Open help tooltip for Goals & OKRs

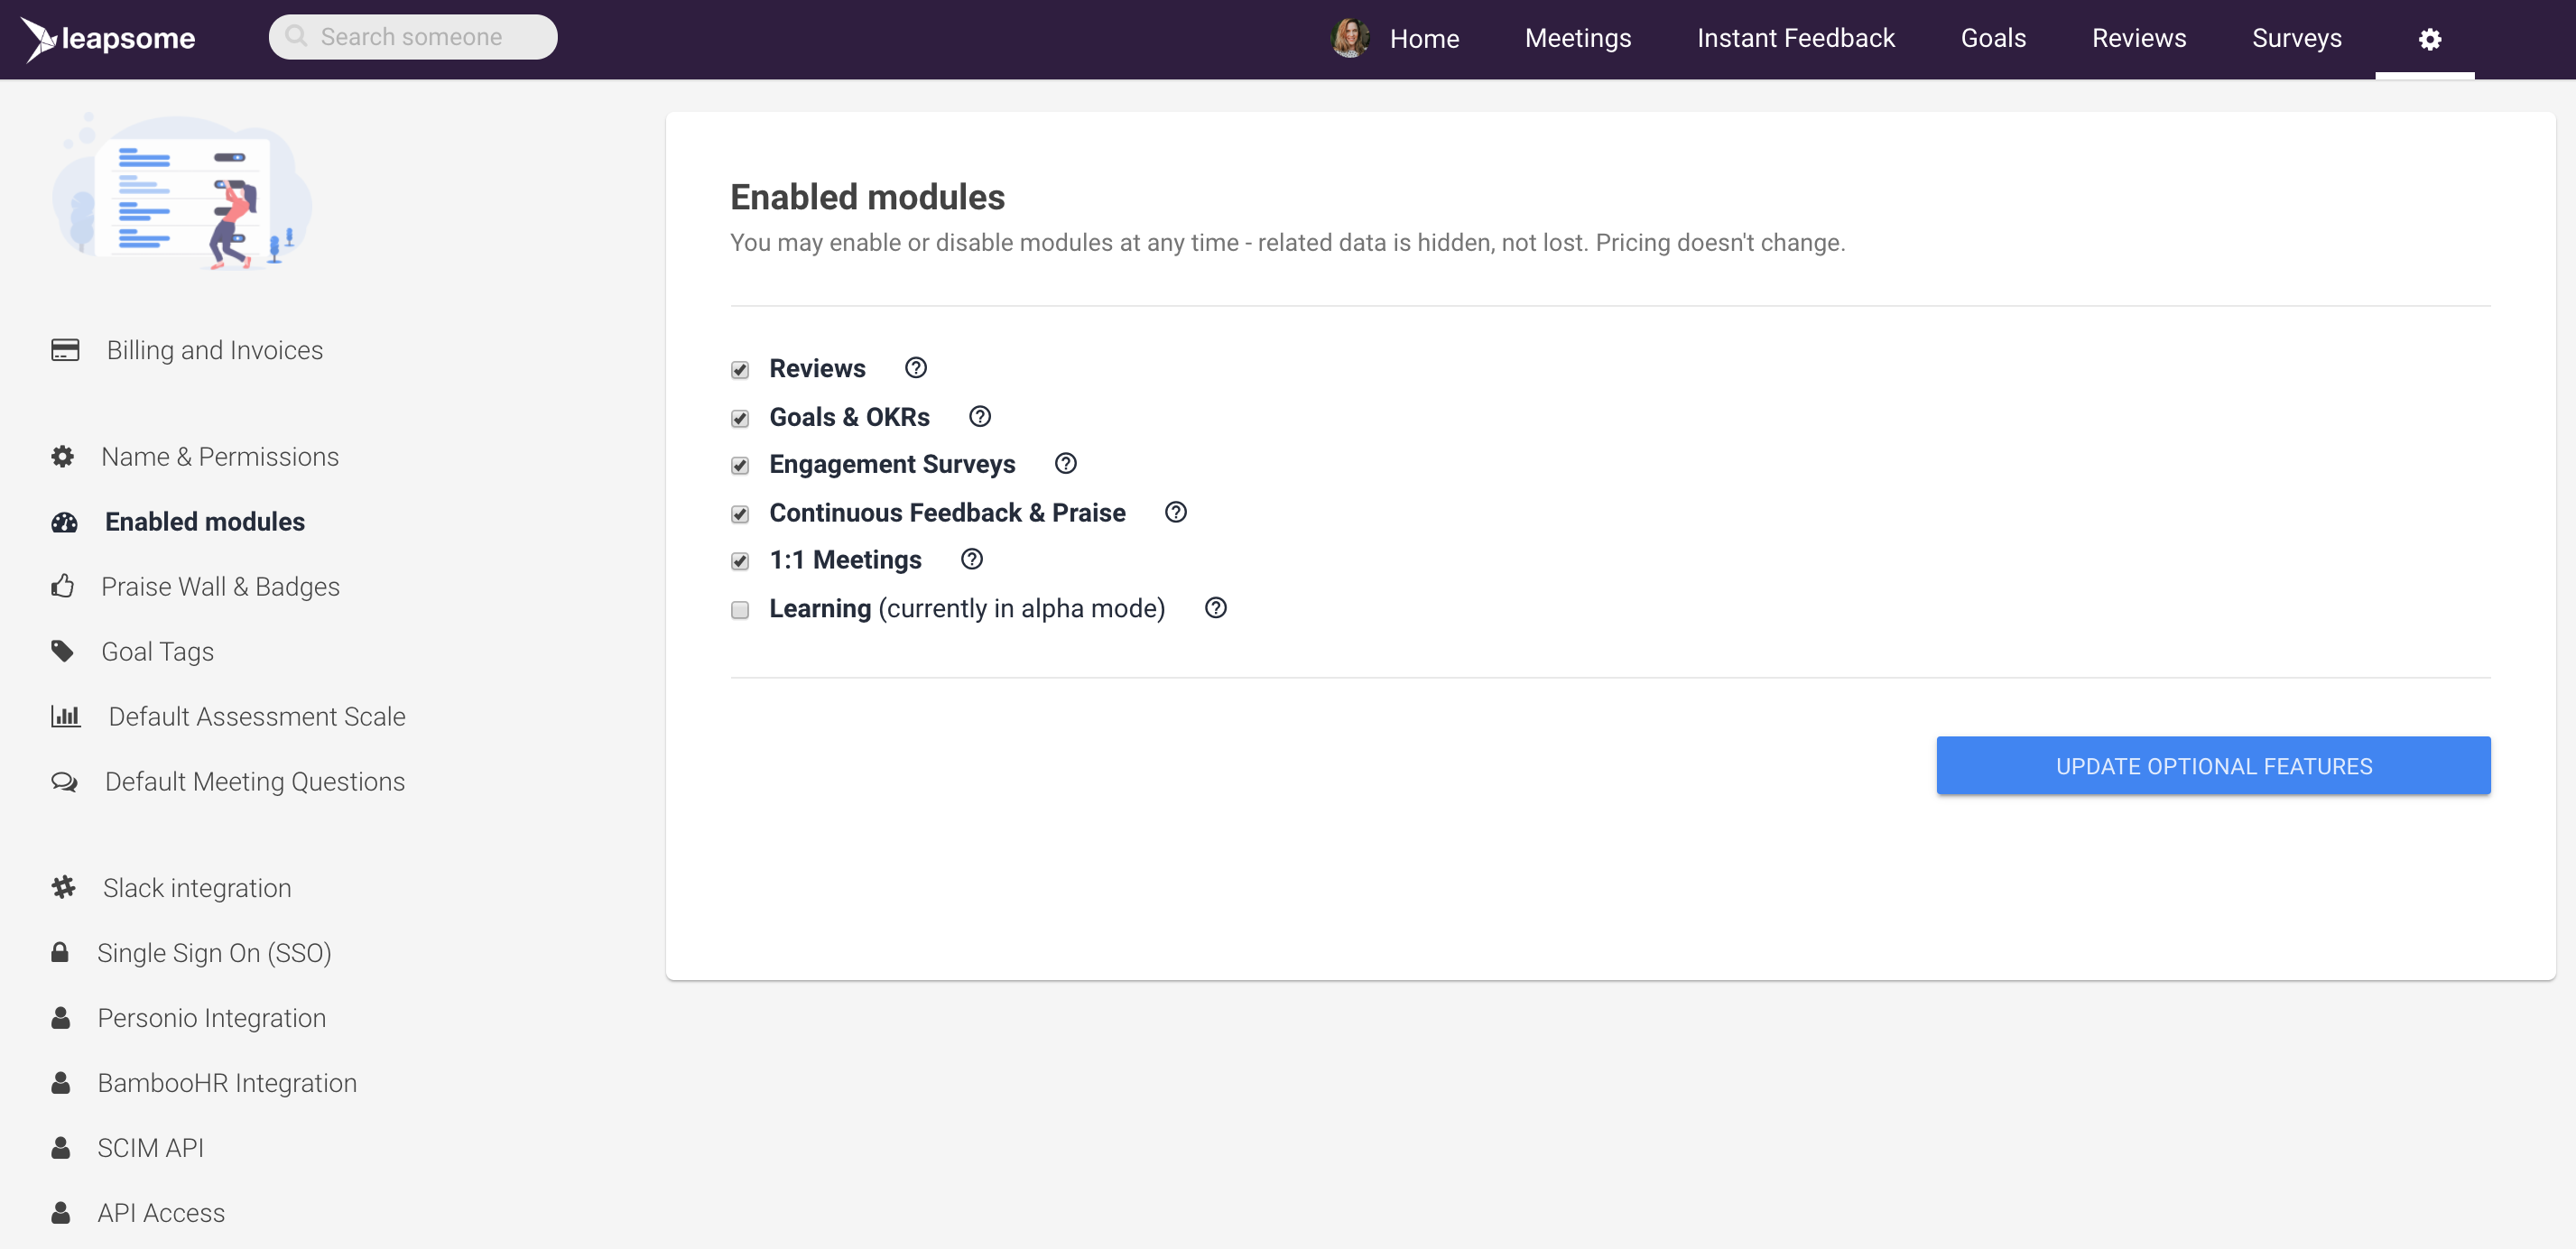click(980, 416)
